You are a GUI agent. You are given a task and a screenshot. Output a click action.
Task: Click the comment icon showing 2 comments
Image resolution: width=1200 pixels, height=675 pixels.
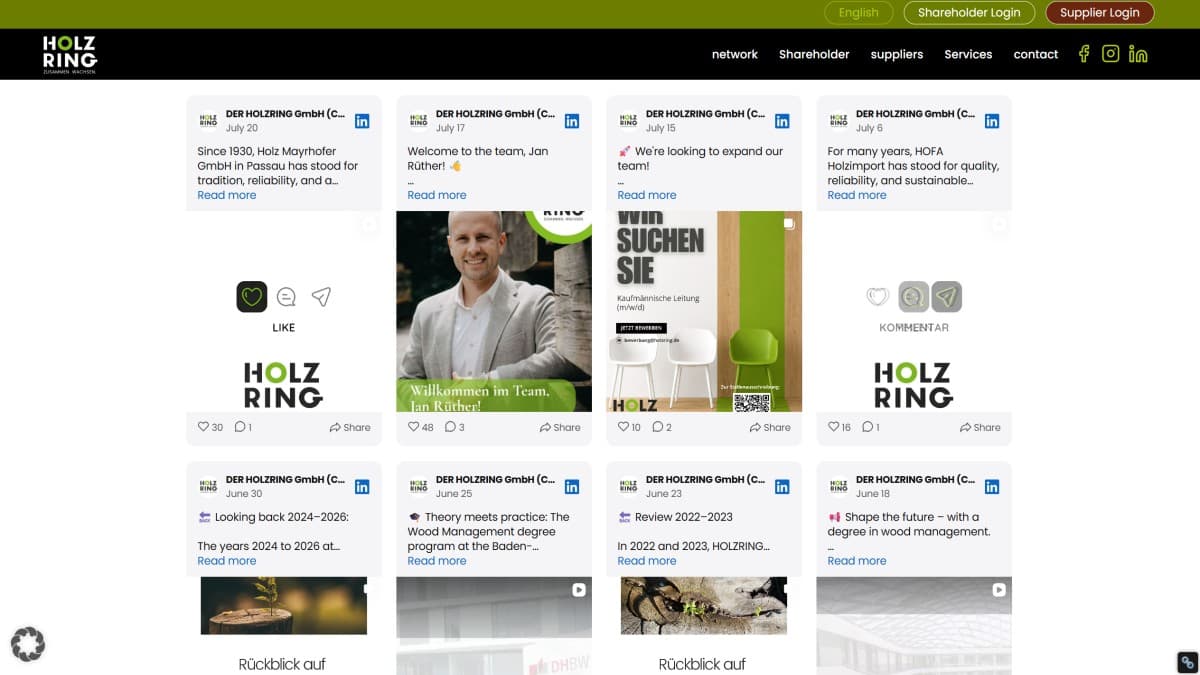tap(657, 427)
